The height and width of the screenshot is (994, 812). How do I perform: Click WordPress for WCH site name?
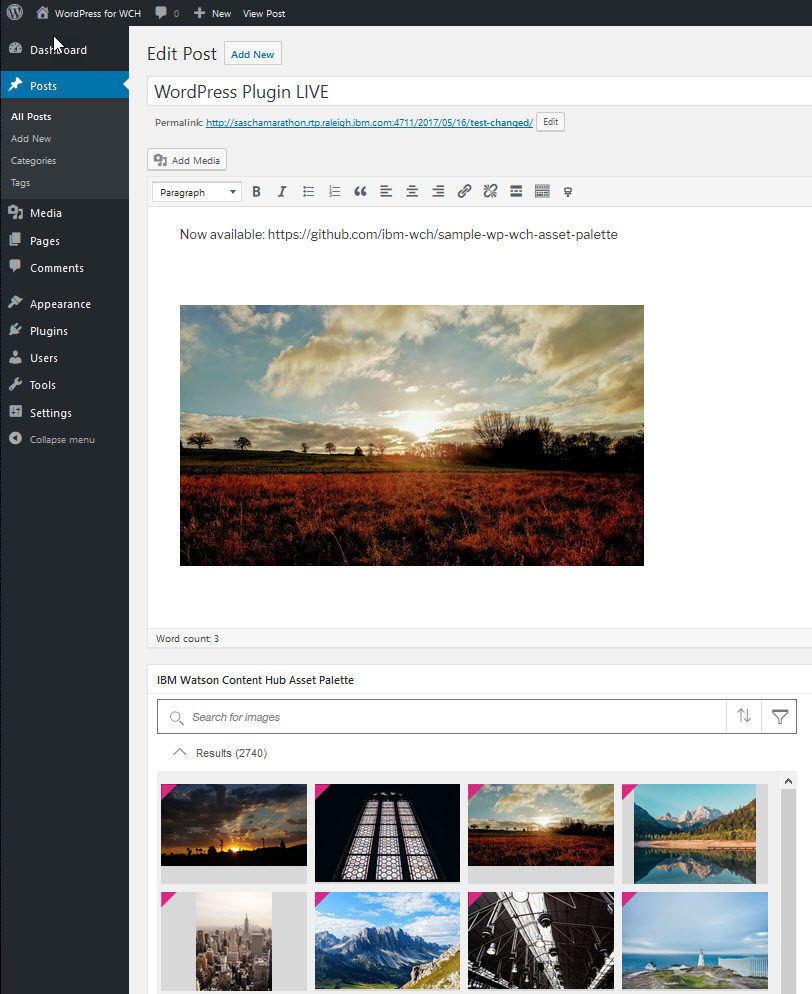89,13
